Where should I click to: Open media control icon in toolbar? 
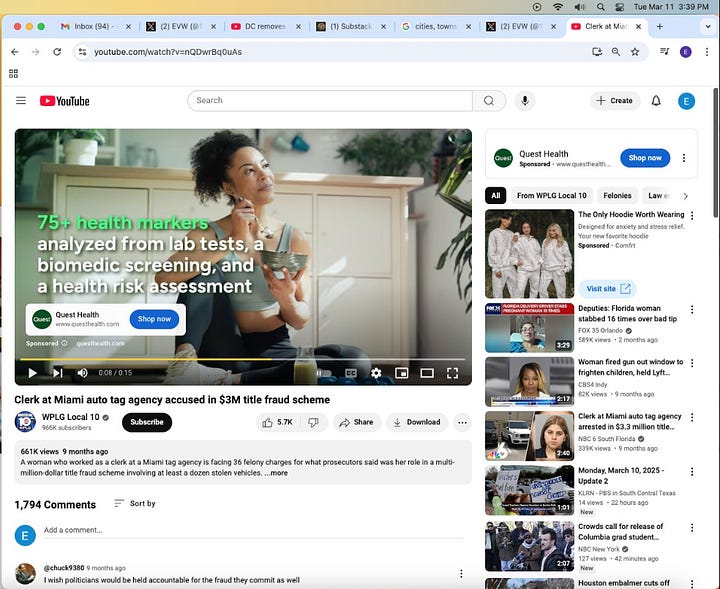click(x=664, y=51)
